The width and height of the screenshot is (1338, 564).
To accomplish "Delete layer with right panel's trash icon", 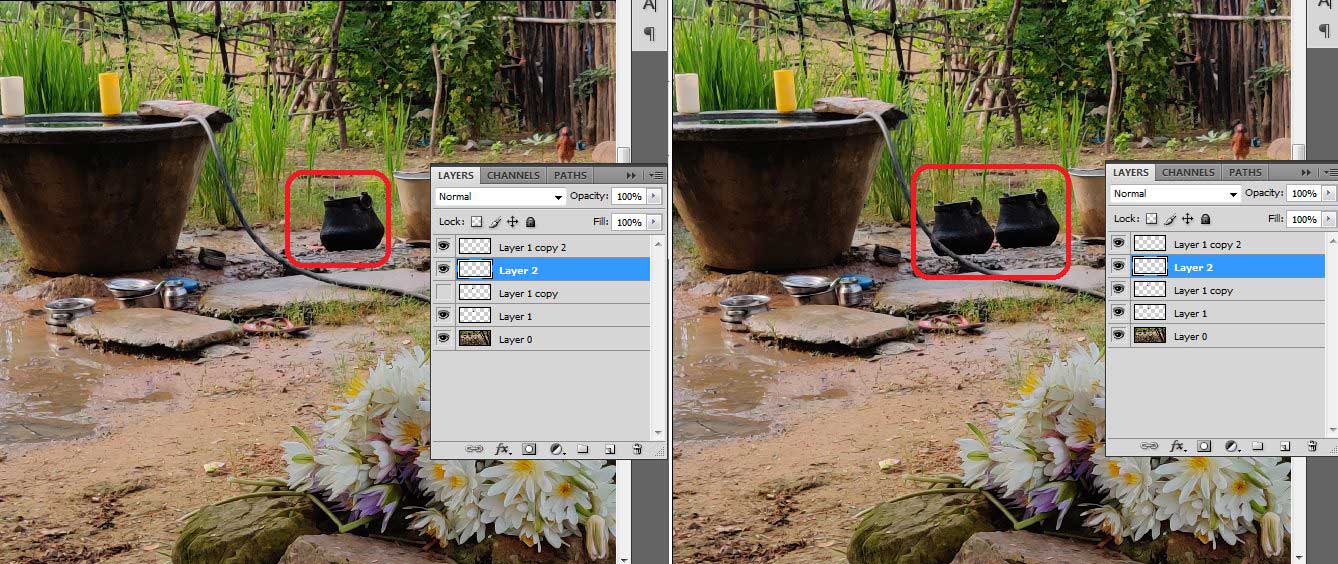I will tap(1312, 446).
